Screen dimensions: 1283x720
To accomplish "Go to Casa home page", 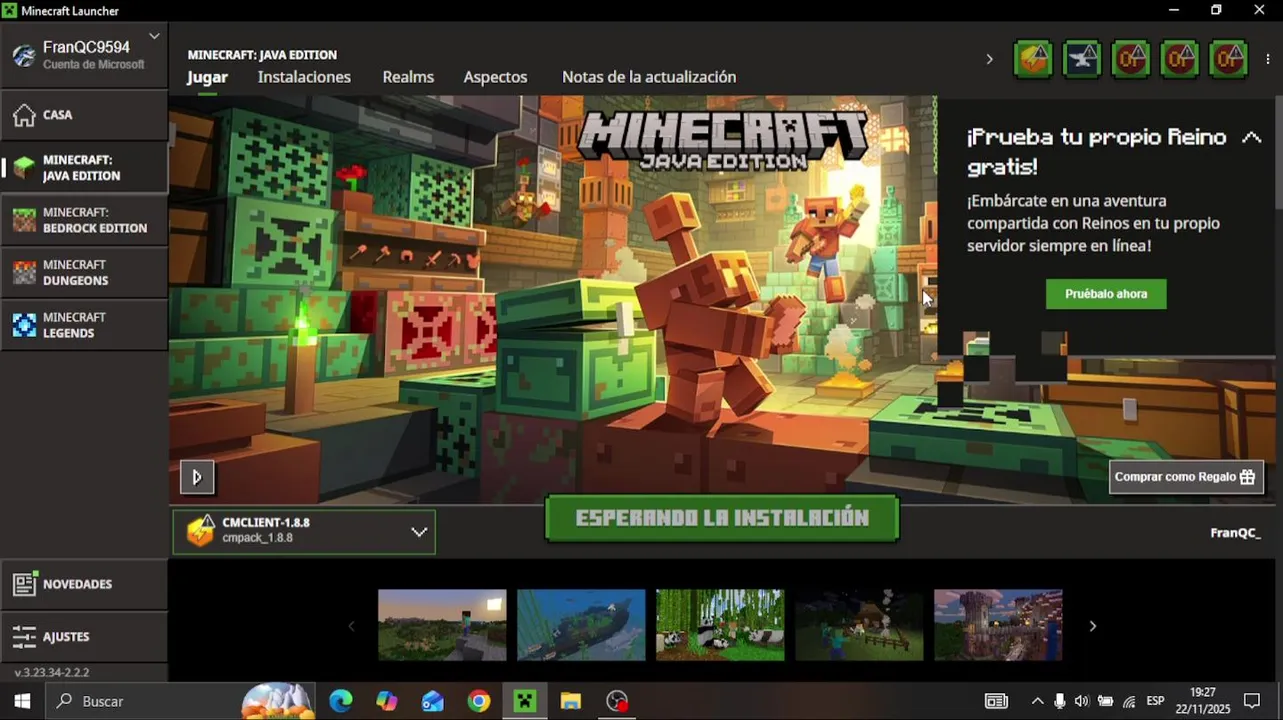I will coord(84,115).
